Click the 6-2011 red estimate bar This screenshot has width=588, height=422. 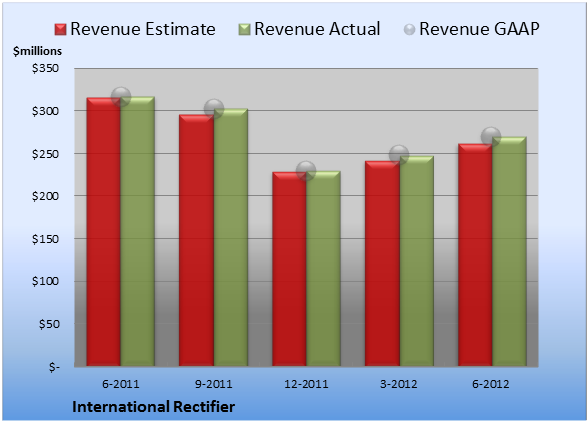[x=104, y=232]
